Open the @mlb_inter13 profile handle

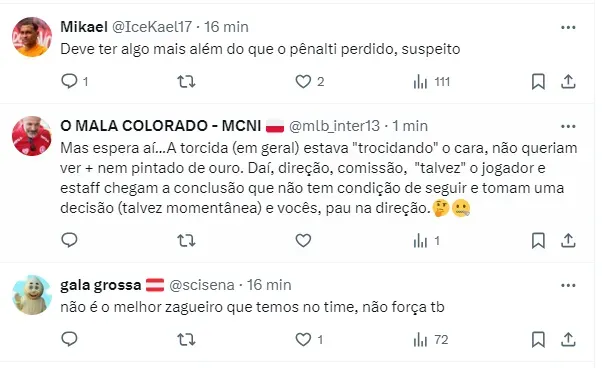334,126
